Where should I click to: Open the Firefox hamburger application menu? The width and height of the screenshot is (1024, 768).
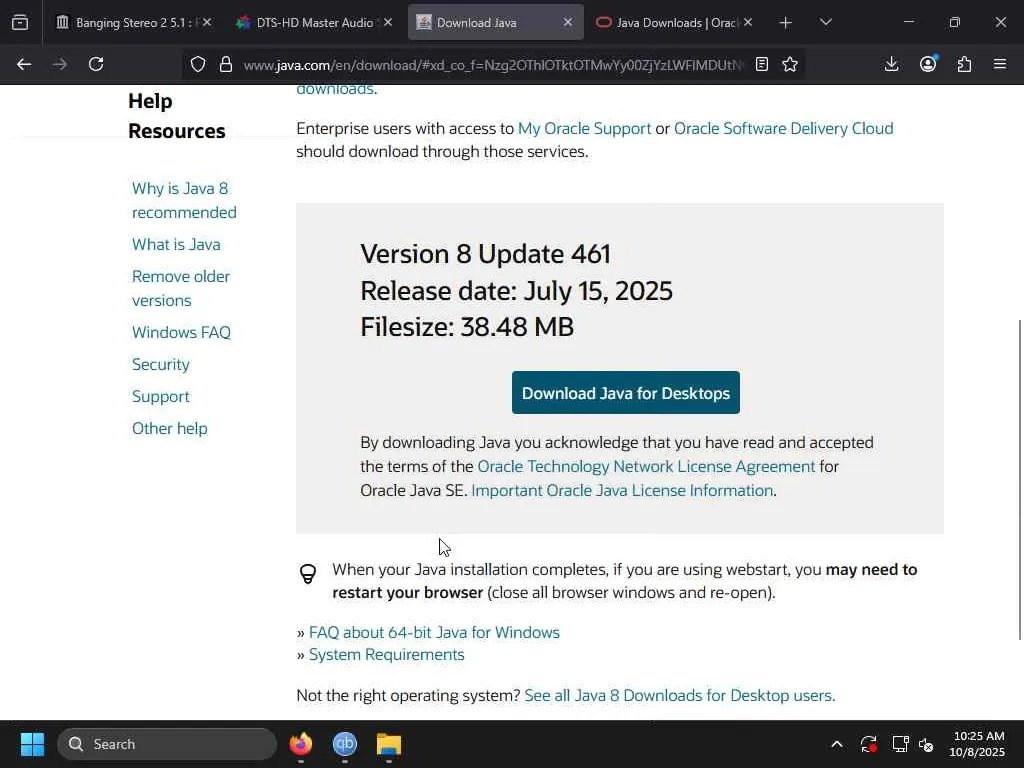(x=1000, y=64)
